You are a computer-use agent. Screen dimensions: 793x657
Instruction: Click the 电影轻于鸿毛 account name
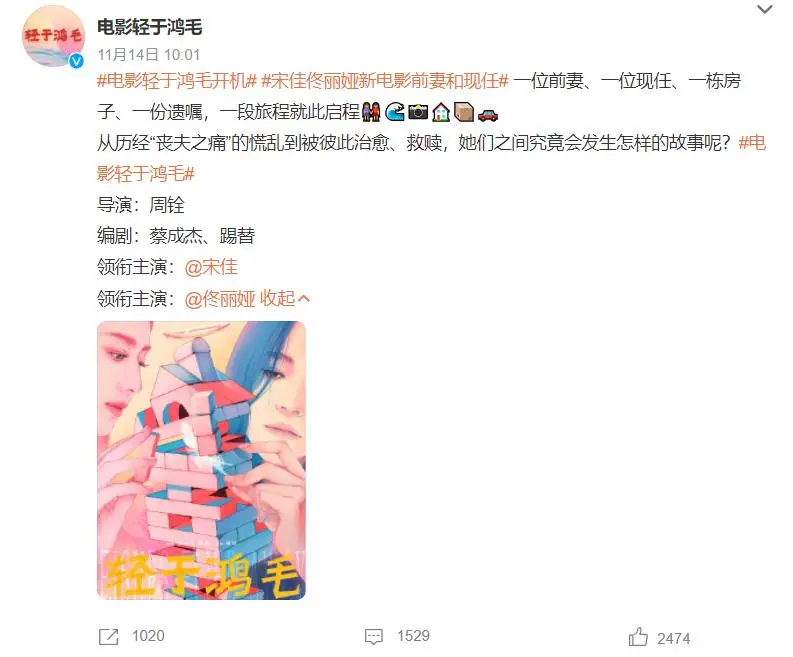(150, 27)
